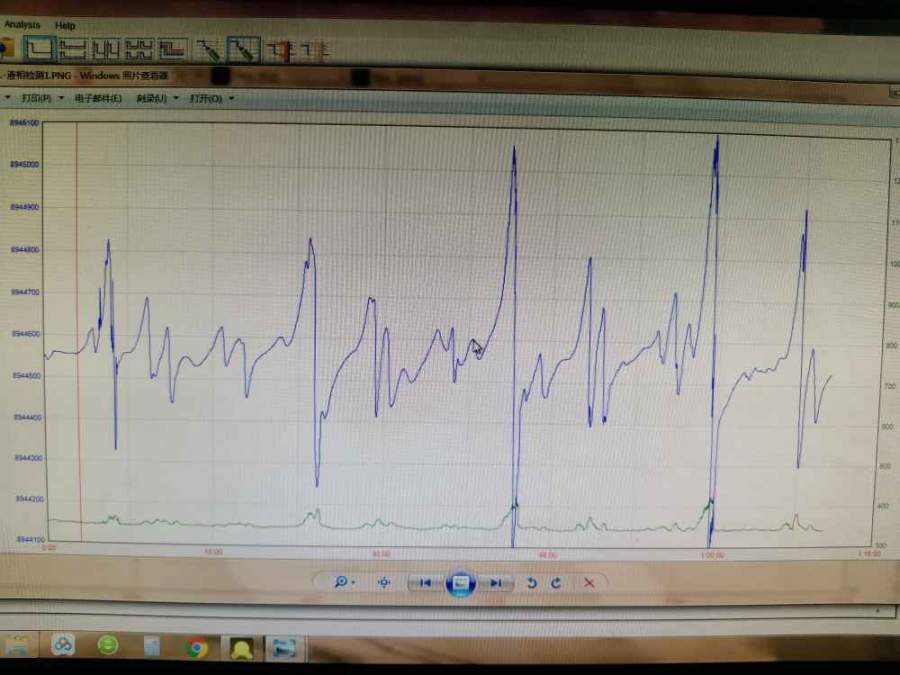Select the layout icon with red bar

click(173, 50)
